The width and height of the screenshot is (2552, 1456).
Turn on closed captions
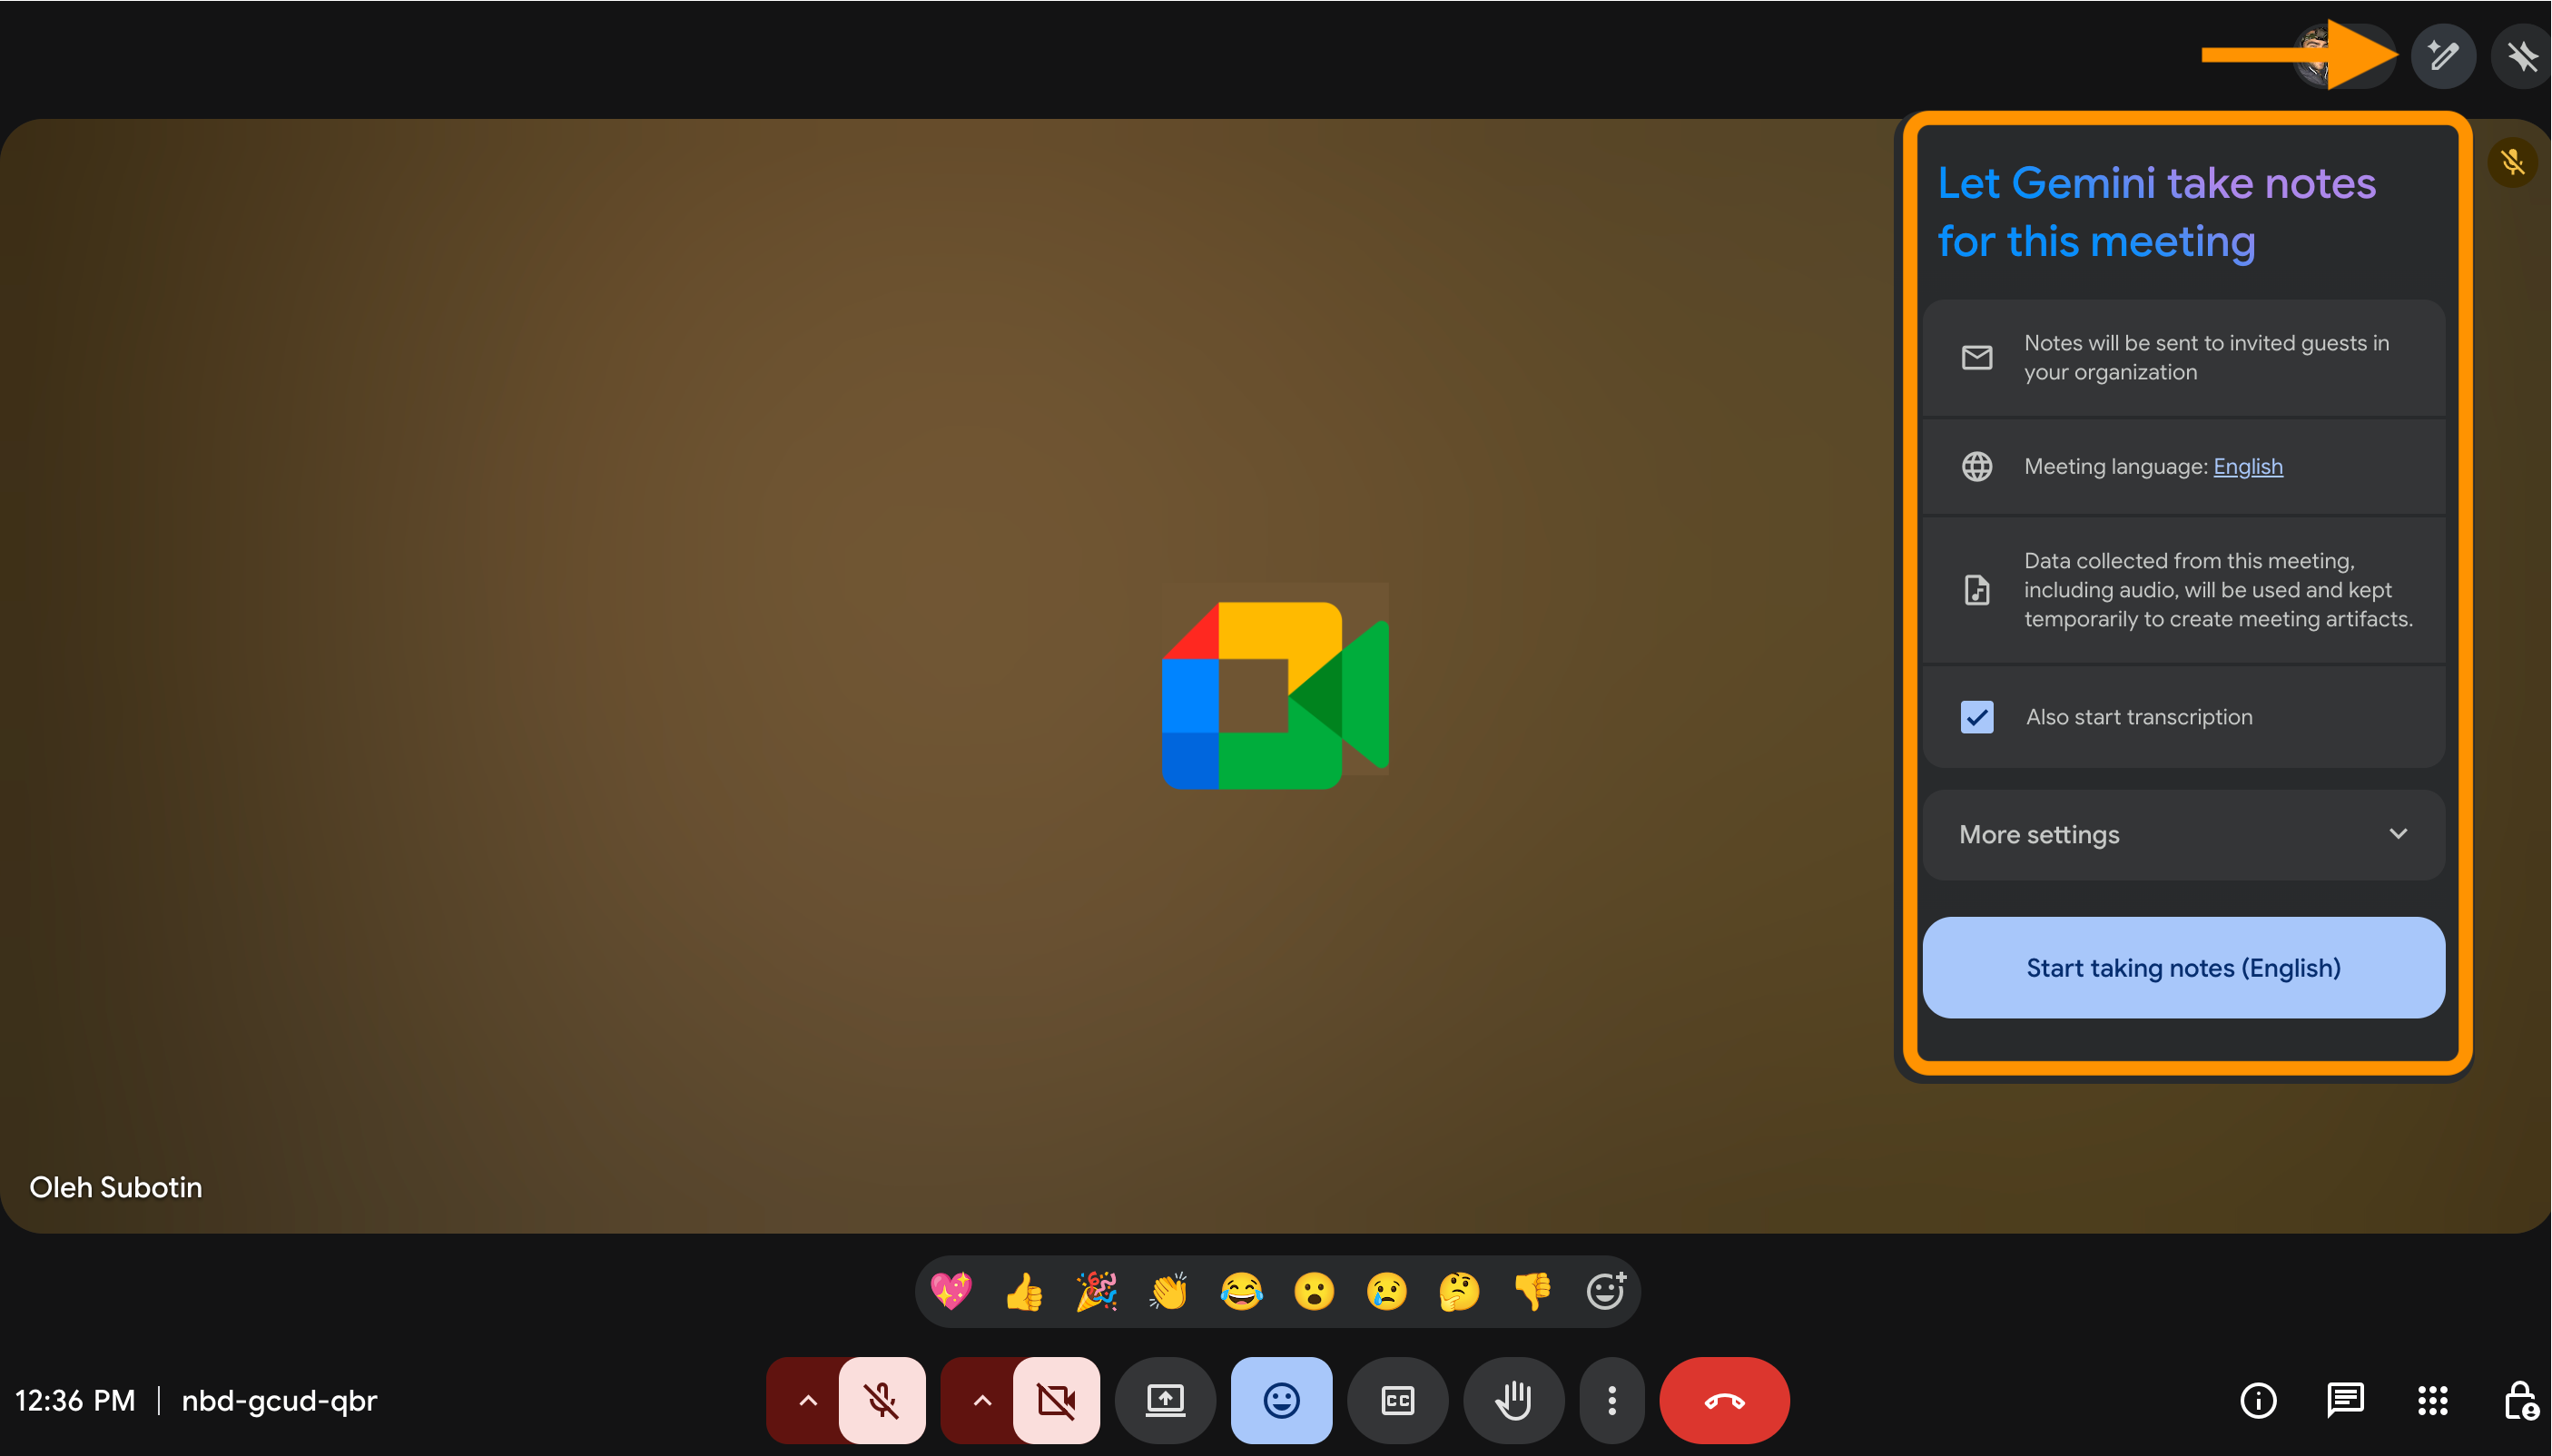(x=1397, y=1400)
